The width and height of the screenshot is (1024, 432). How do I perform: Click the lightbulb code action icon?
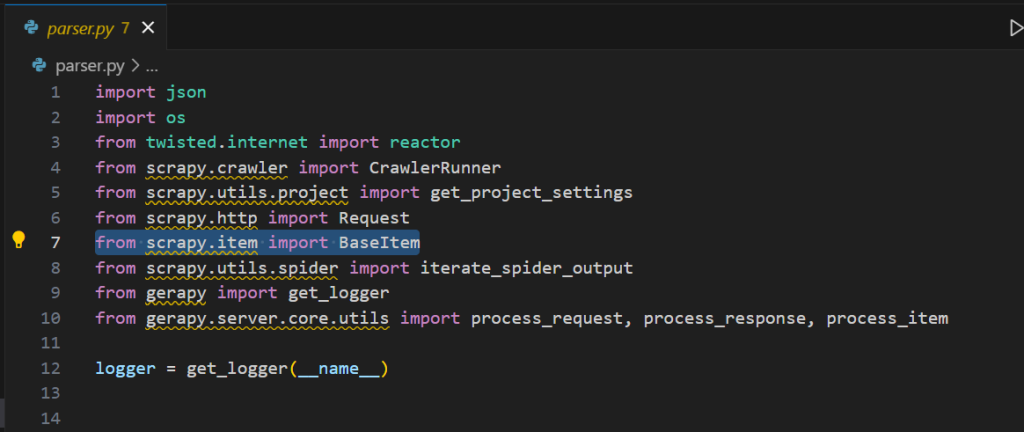point(18,240)
